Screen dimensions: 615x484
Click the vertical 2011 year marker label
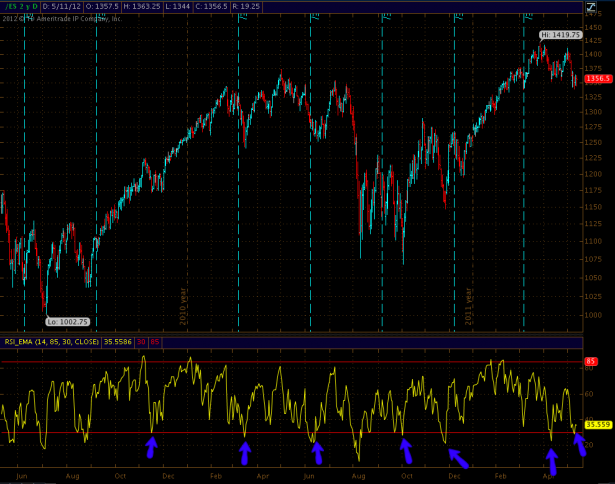point(468,306)
